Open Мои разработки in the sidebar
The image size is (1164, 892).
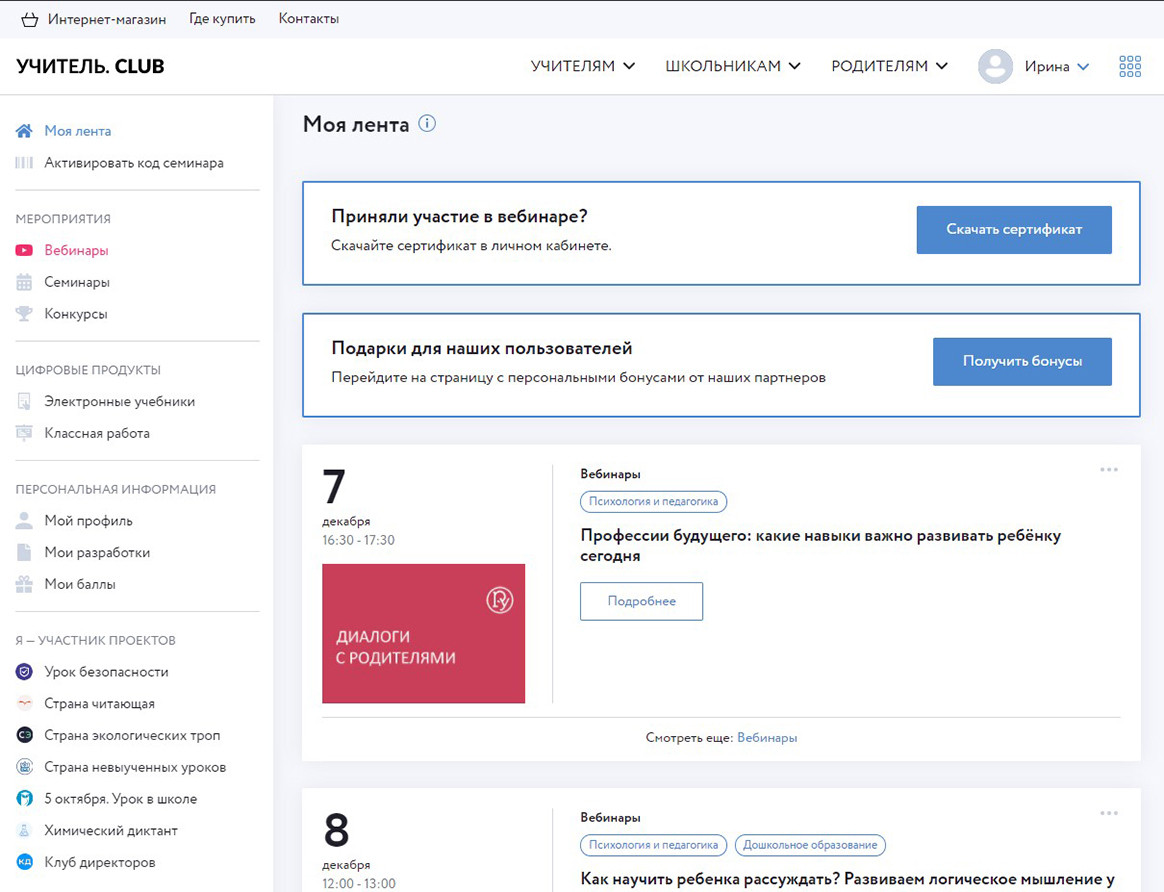97,552
